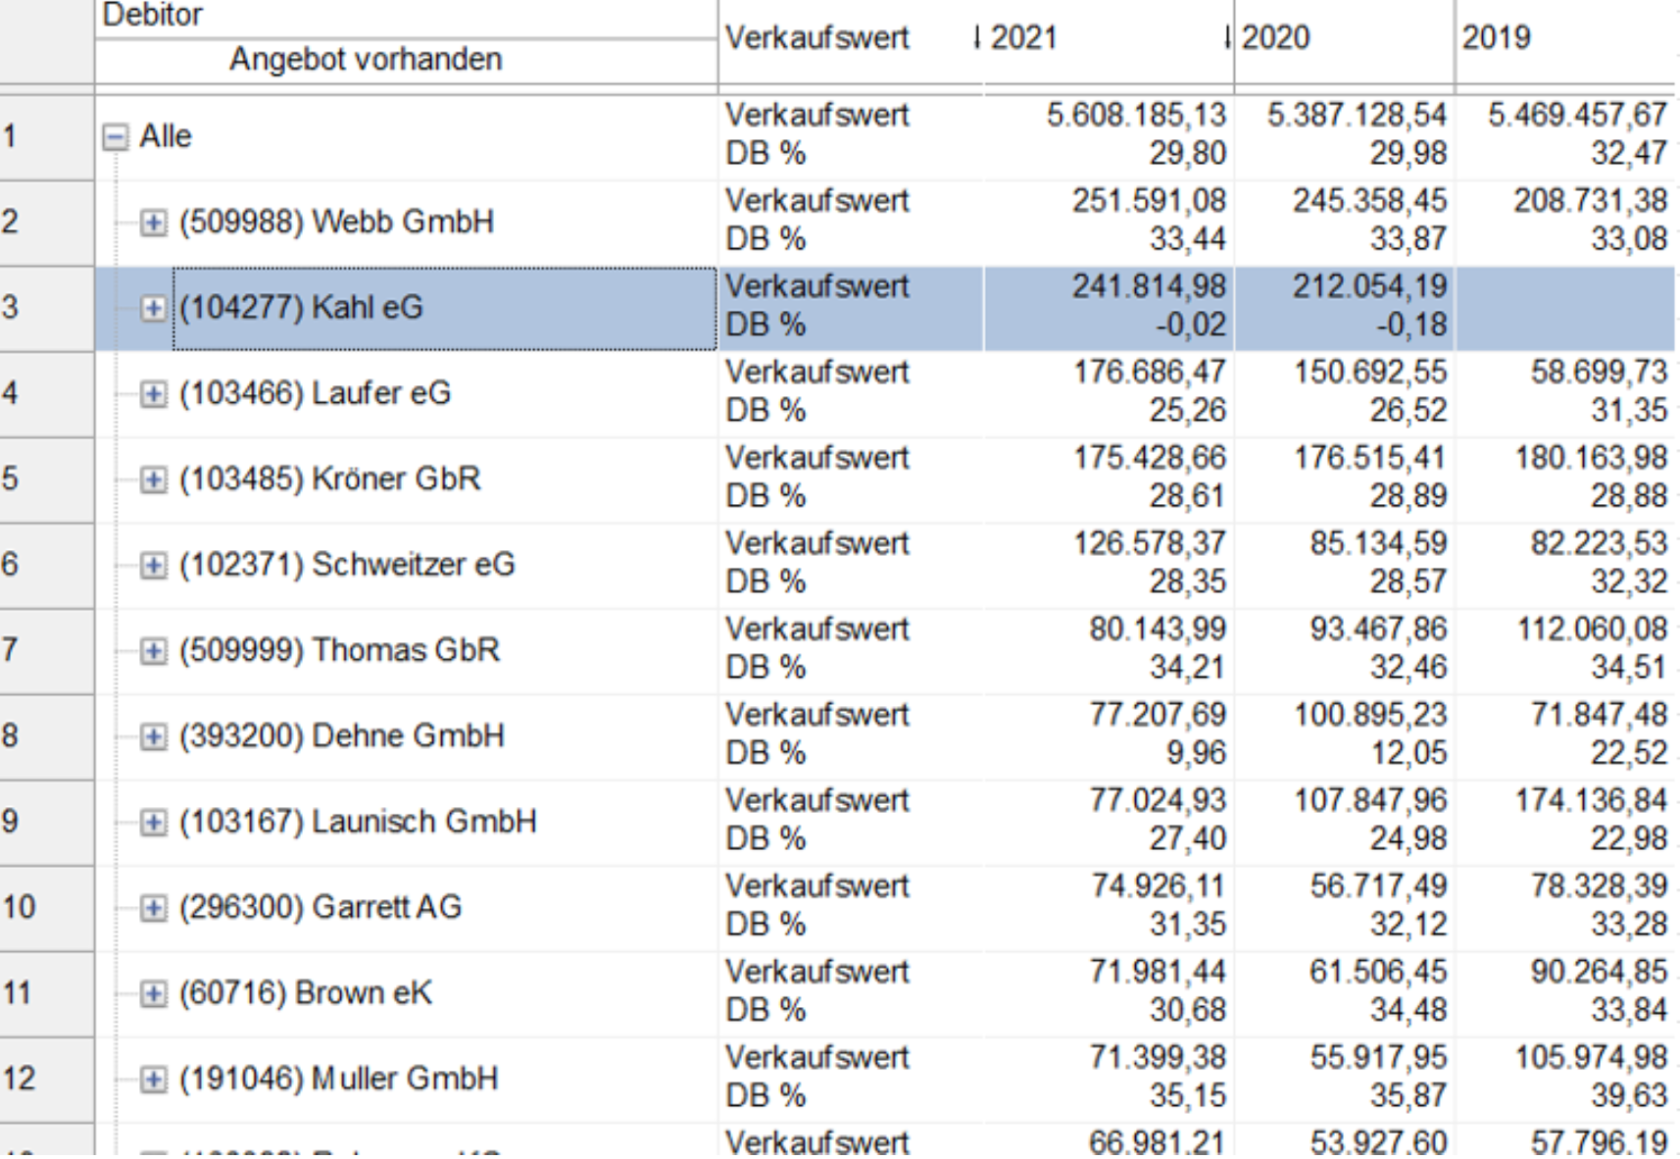Image resolution: width=1680 pixels, height=1159 pixels.
Task: Expand (60716) Brown eK row
Action: (x=153, y=994)
